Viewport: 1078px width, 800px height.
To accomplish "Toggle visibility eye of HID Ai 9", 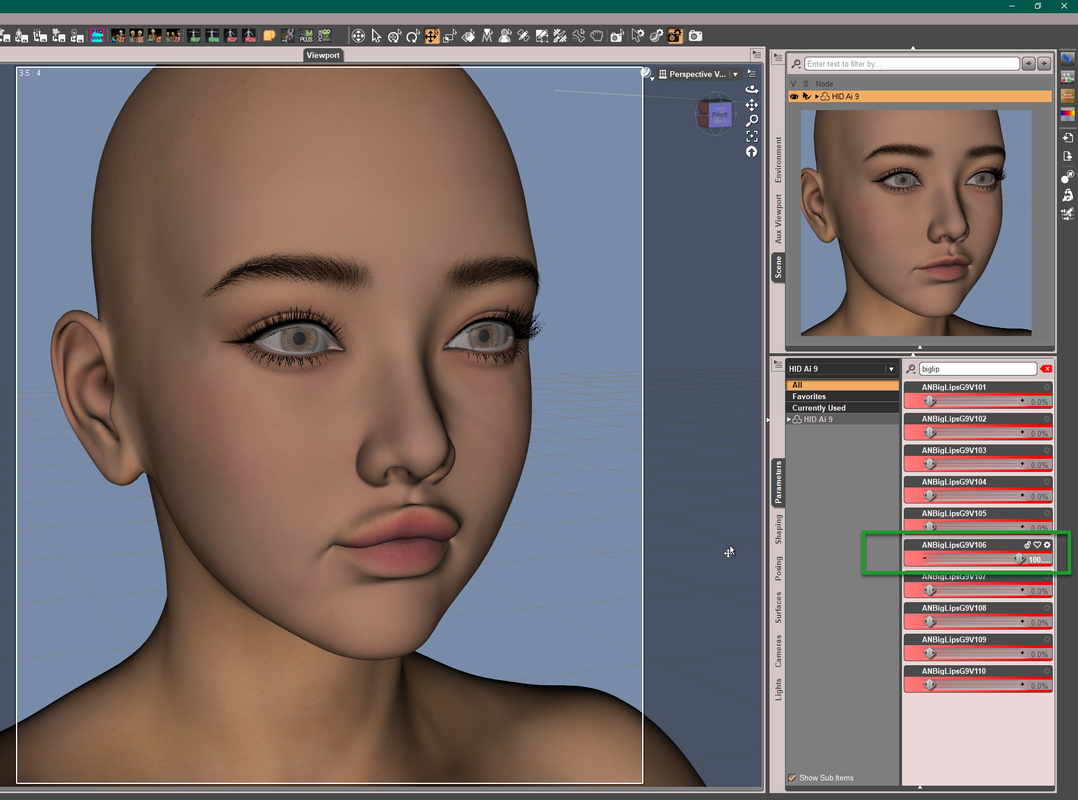I will pyautogui.click(x=794, y=97).
